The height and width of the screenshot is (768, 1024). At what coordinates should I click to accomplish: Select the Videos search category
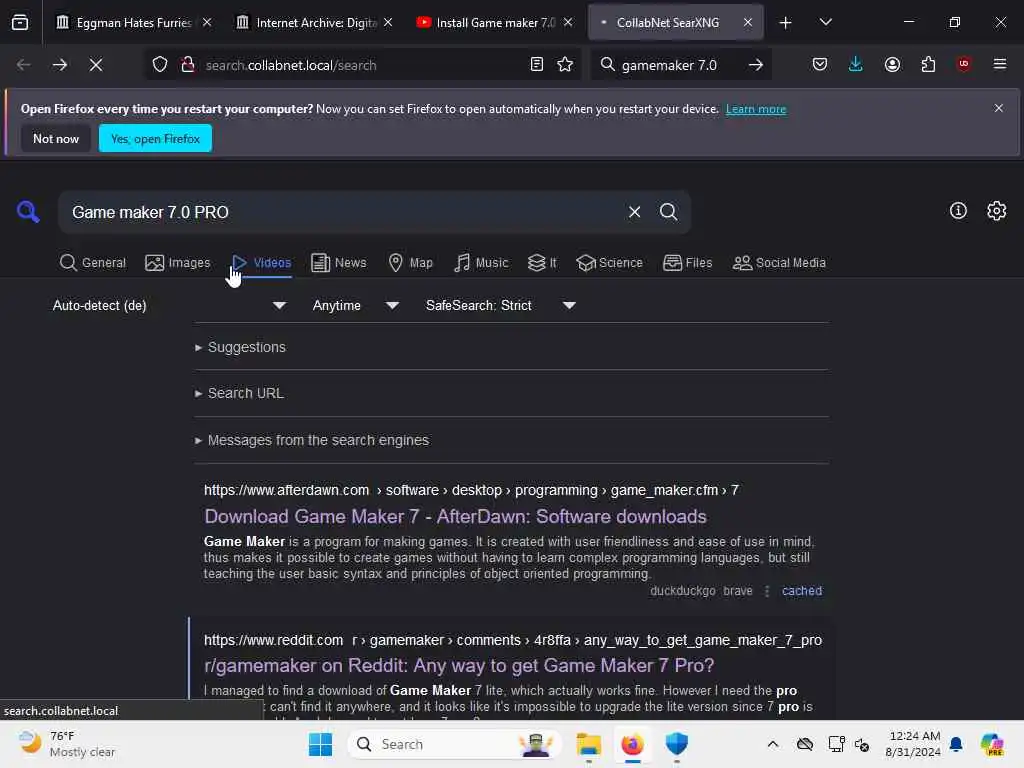(x=261, y=263)
